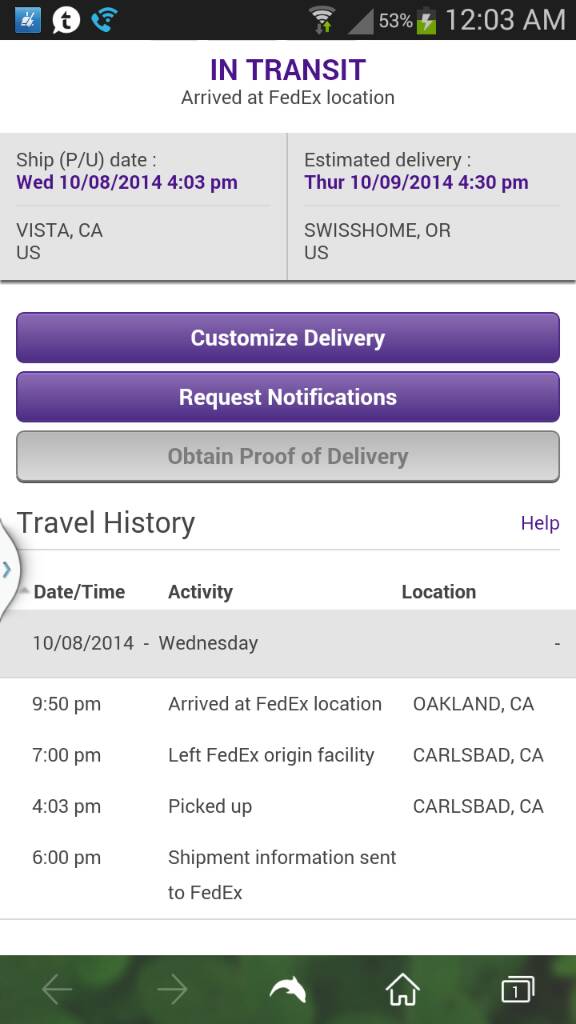Image resolution: width=576 pixels, height=1024 pixels.
Task: Select the Location column header
Action: [x=439, y=592]
